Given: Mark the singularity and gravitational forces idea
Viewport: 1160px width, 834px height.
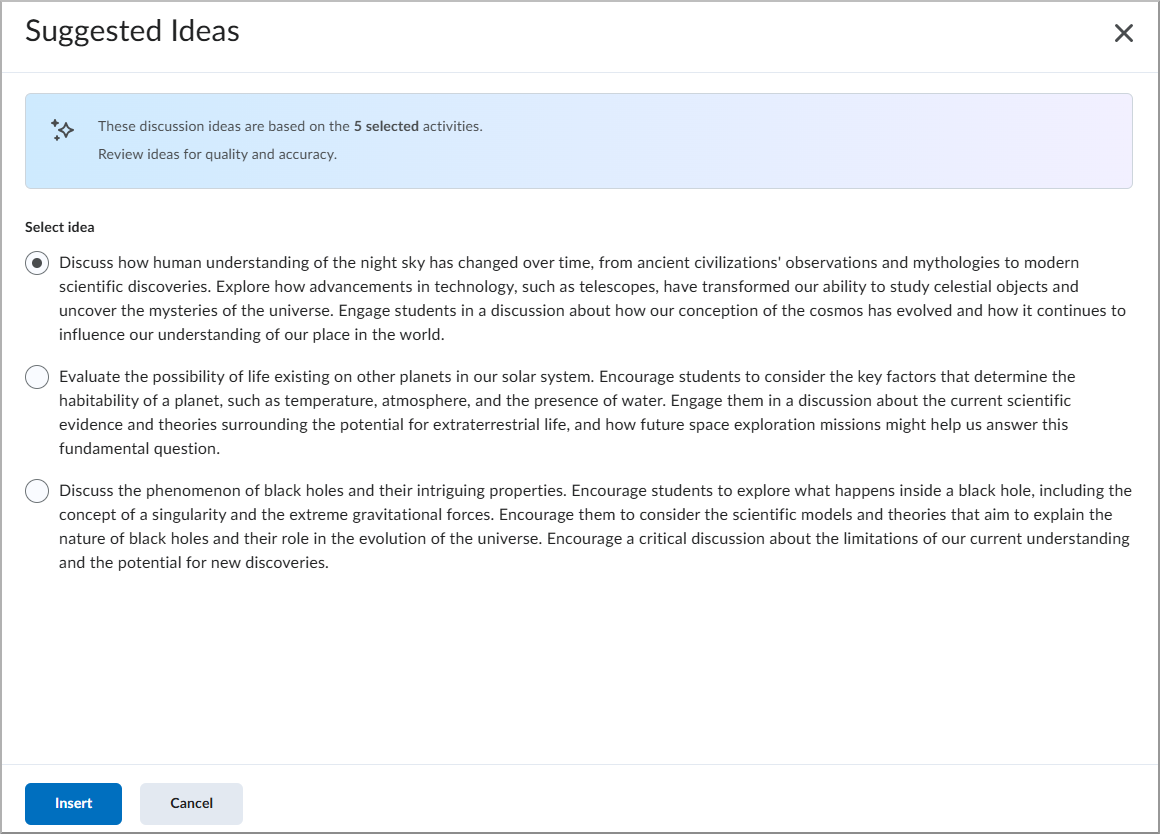Looking at the screenshot, I should 36,491.
